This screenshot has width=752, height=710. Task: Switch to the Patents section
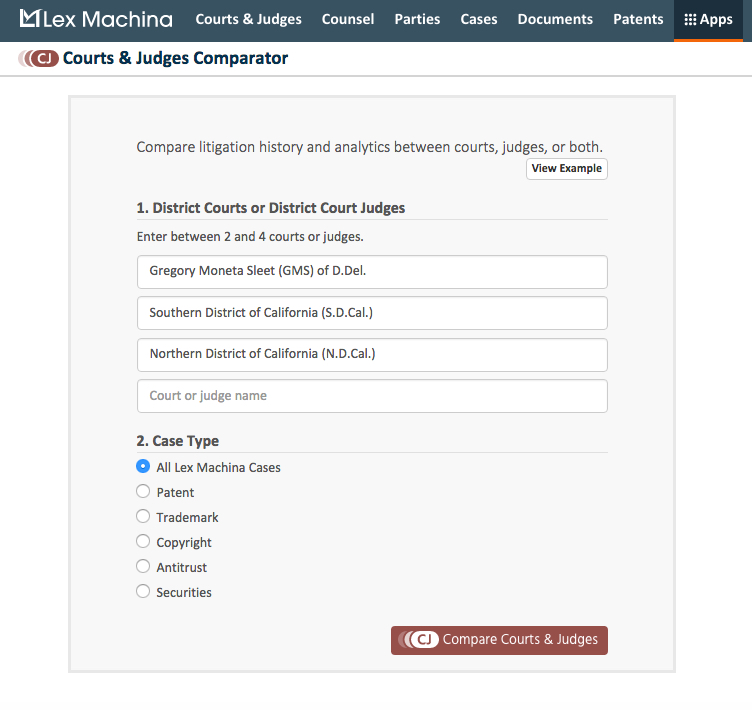[638, 19]
